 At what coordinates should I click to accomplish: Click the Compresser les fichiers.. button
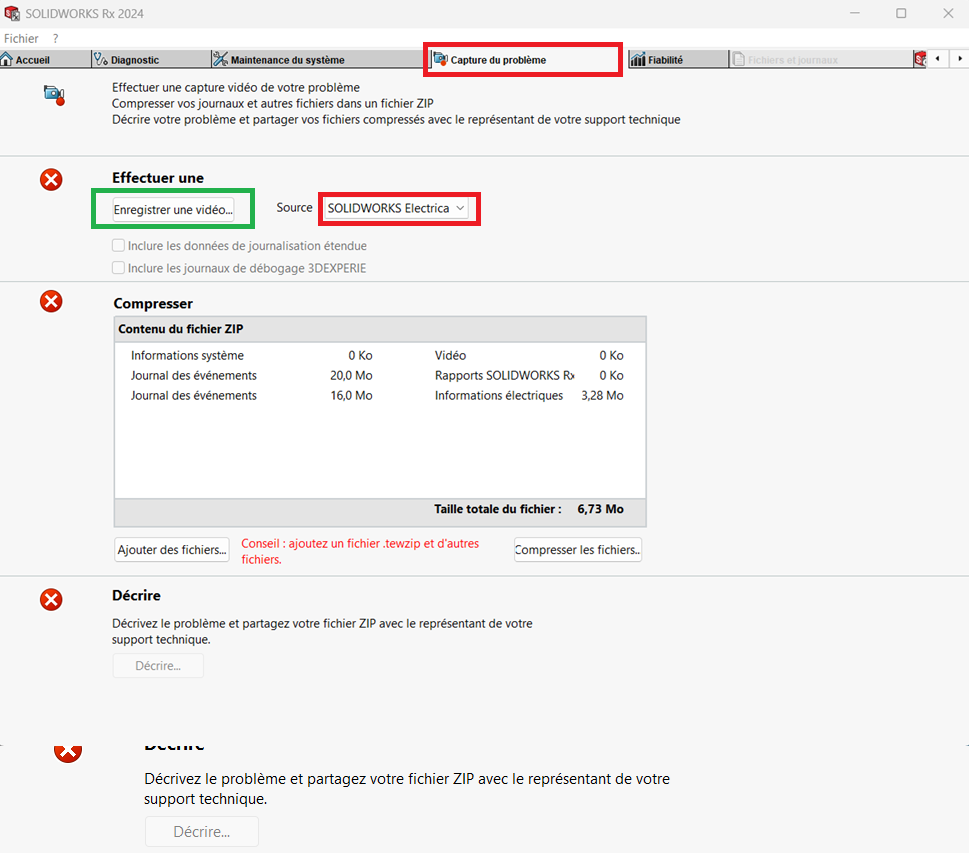tap(578, 550)
